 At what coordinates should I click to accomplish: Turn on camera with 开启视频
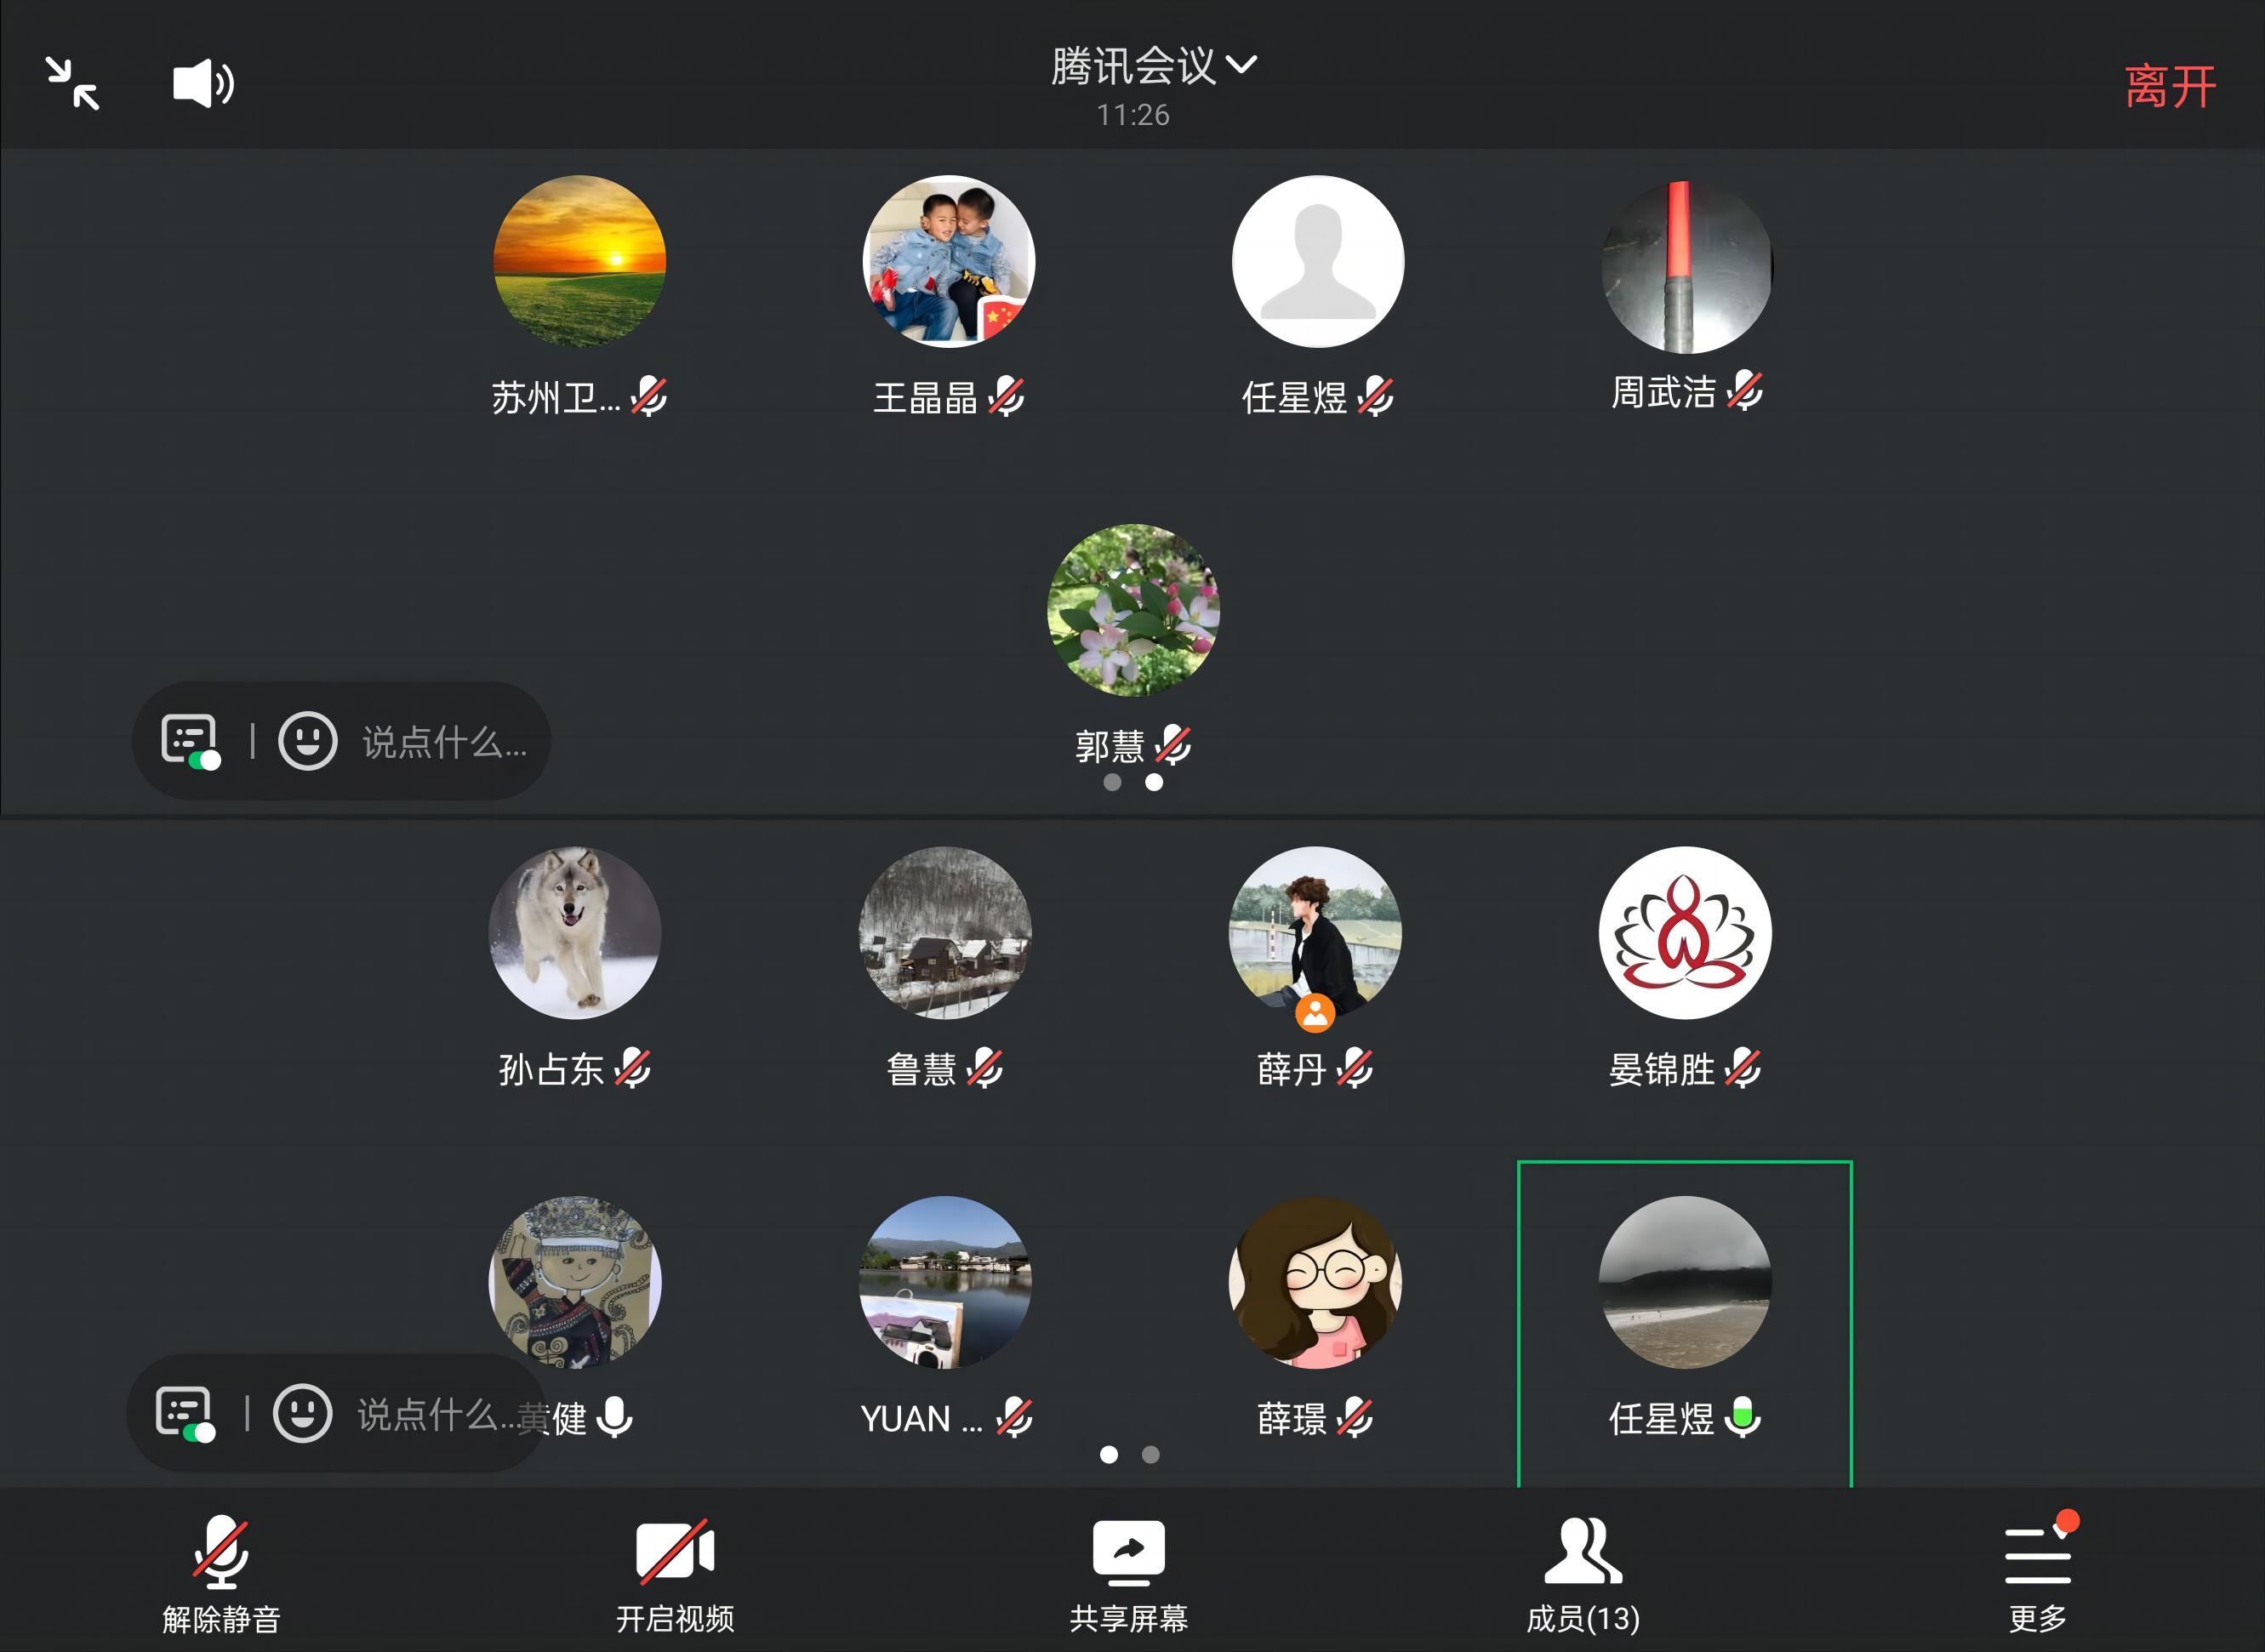675,1577
